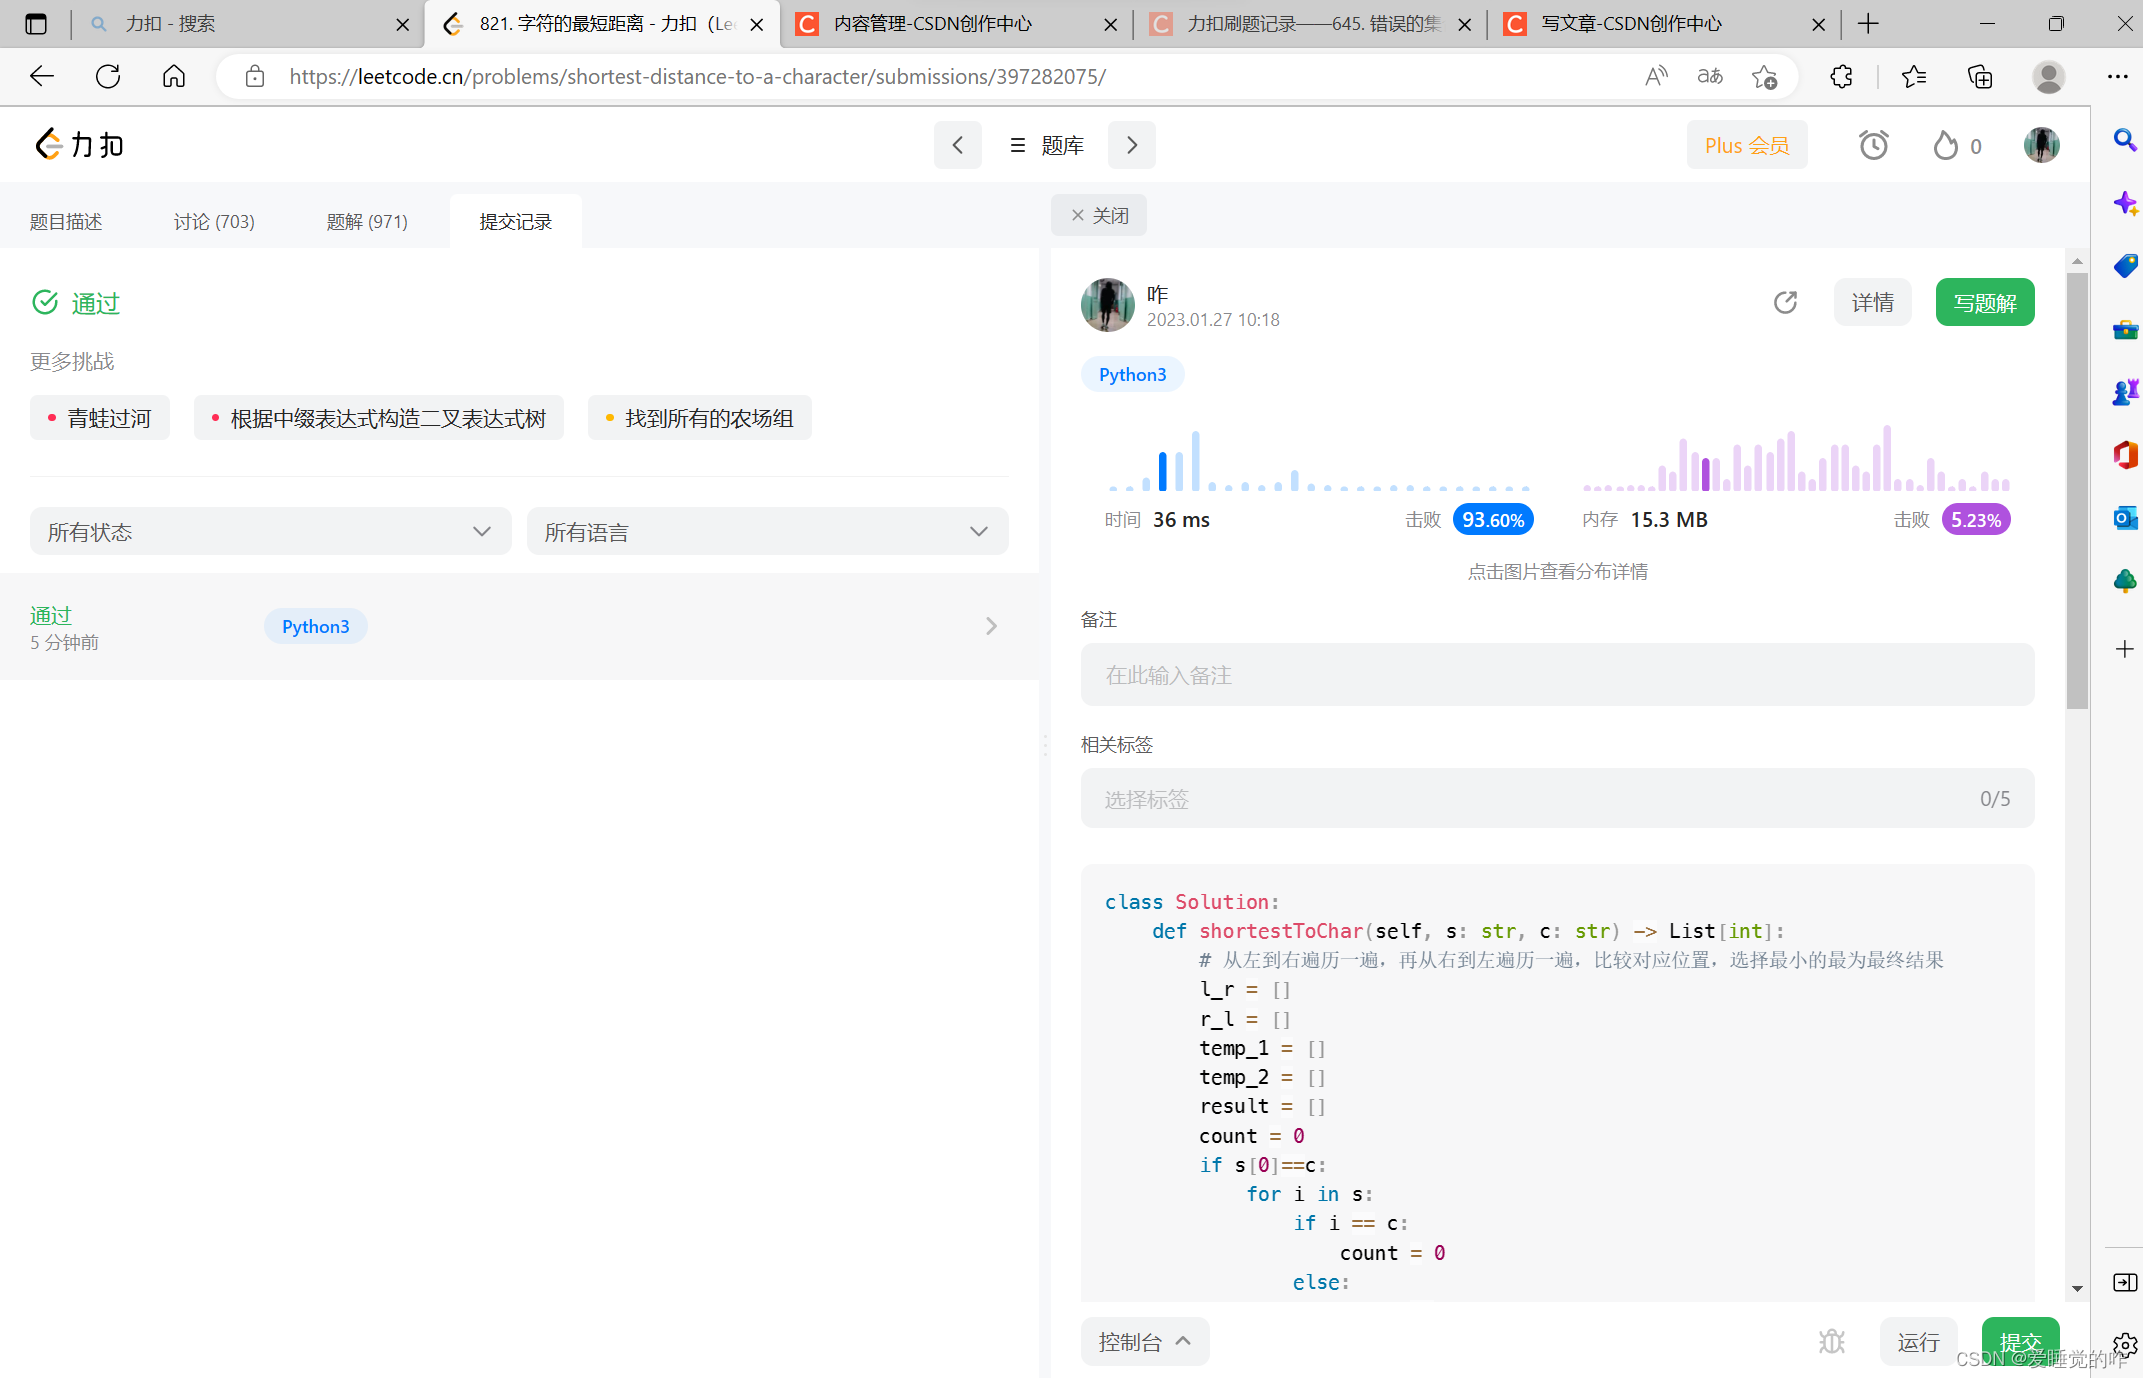Open Copilot sparkle sidebar icon

tap(2125, 203)
